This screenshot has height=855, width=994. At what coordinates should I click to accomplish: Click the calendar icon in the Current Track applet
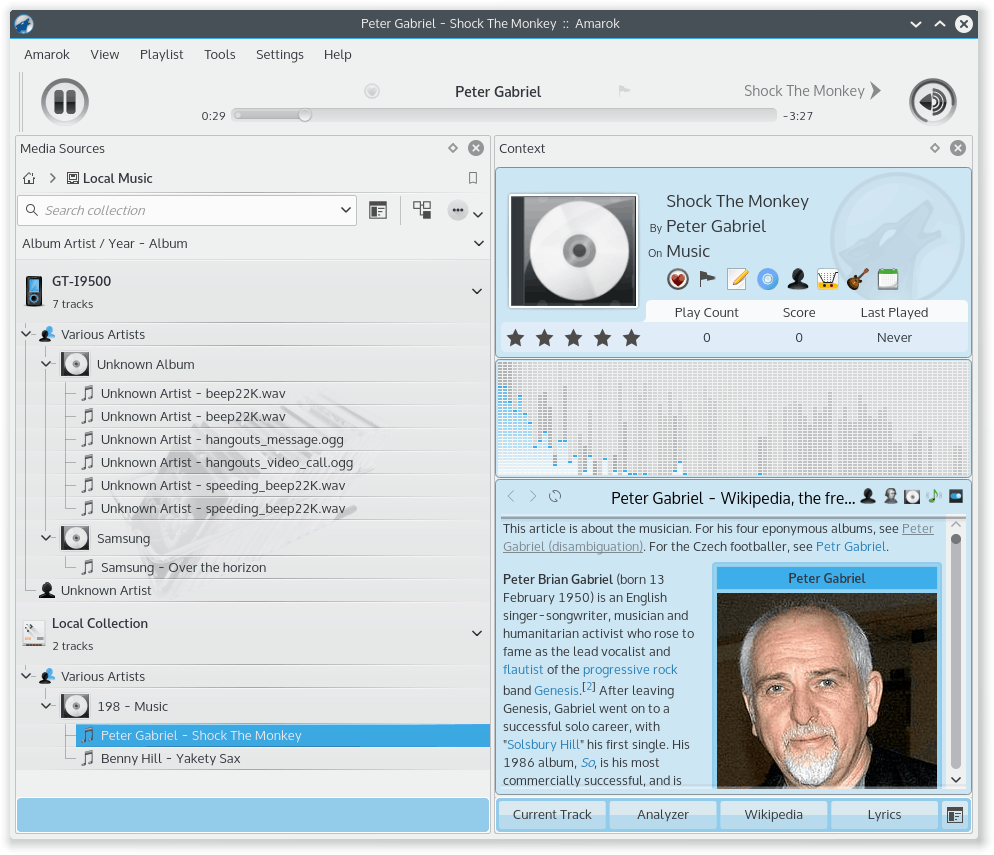pyautogui.click(x=888, y=279)
